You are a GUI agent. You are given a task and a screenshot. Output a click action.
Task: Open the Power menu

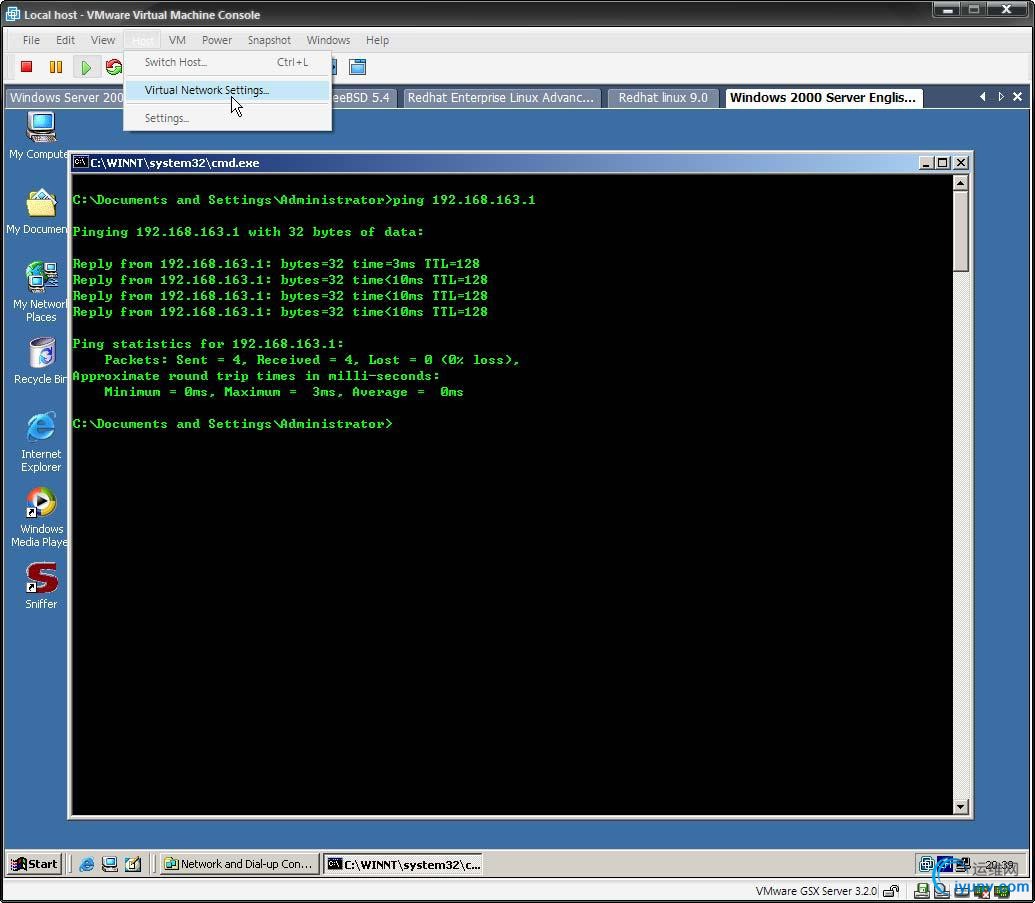[x=217, y=40]
